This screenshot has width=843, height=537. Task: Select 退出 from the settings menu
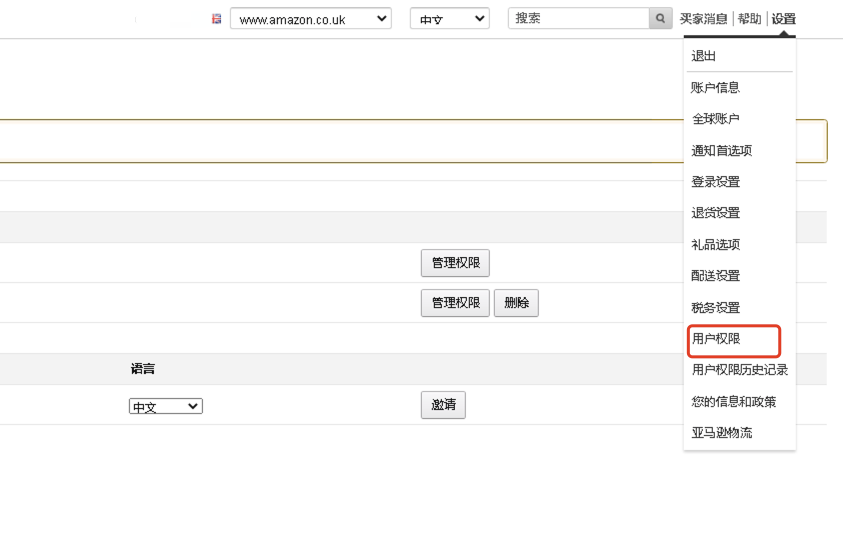point(703,56)
